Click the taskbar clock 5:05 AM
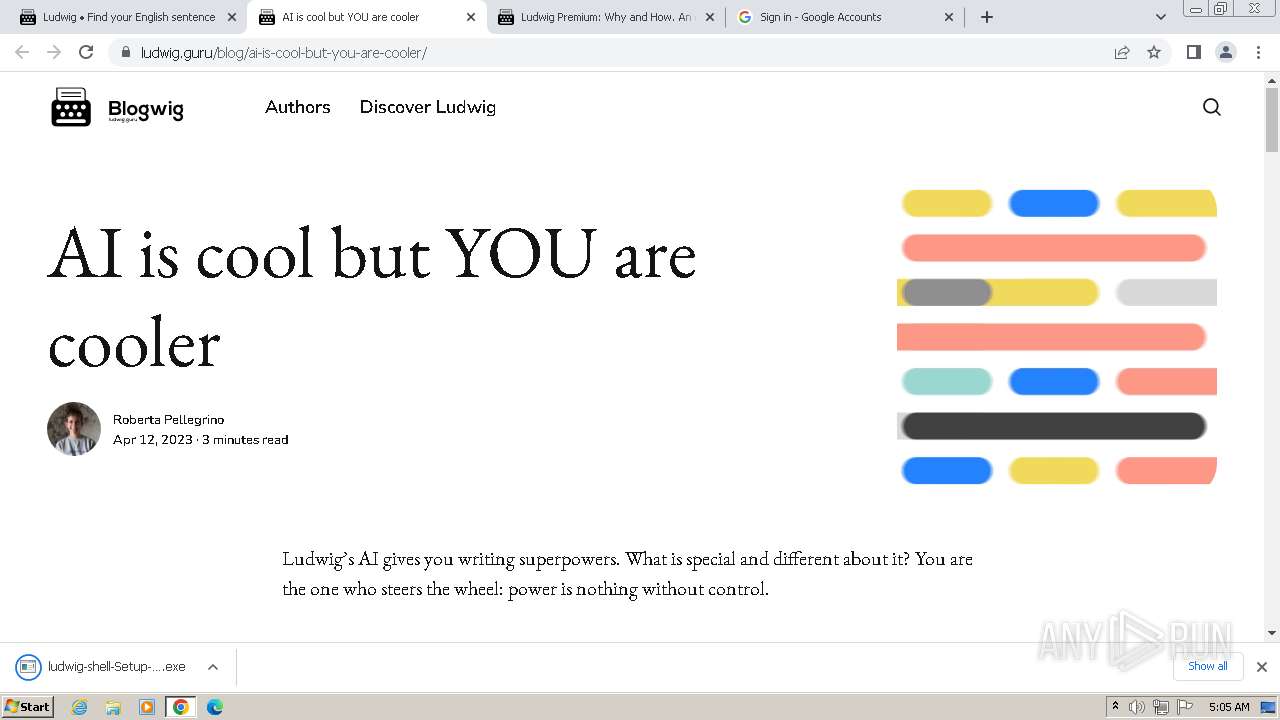The height and width of the screenshot is (720, 1280). pos(1229,707)
